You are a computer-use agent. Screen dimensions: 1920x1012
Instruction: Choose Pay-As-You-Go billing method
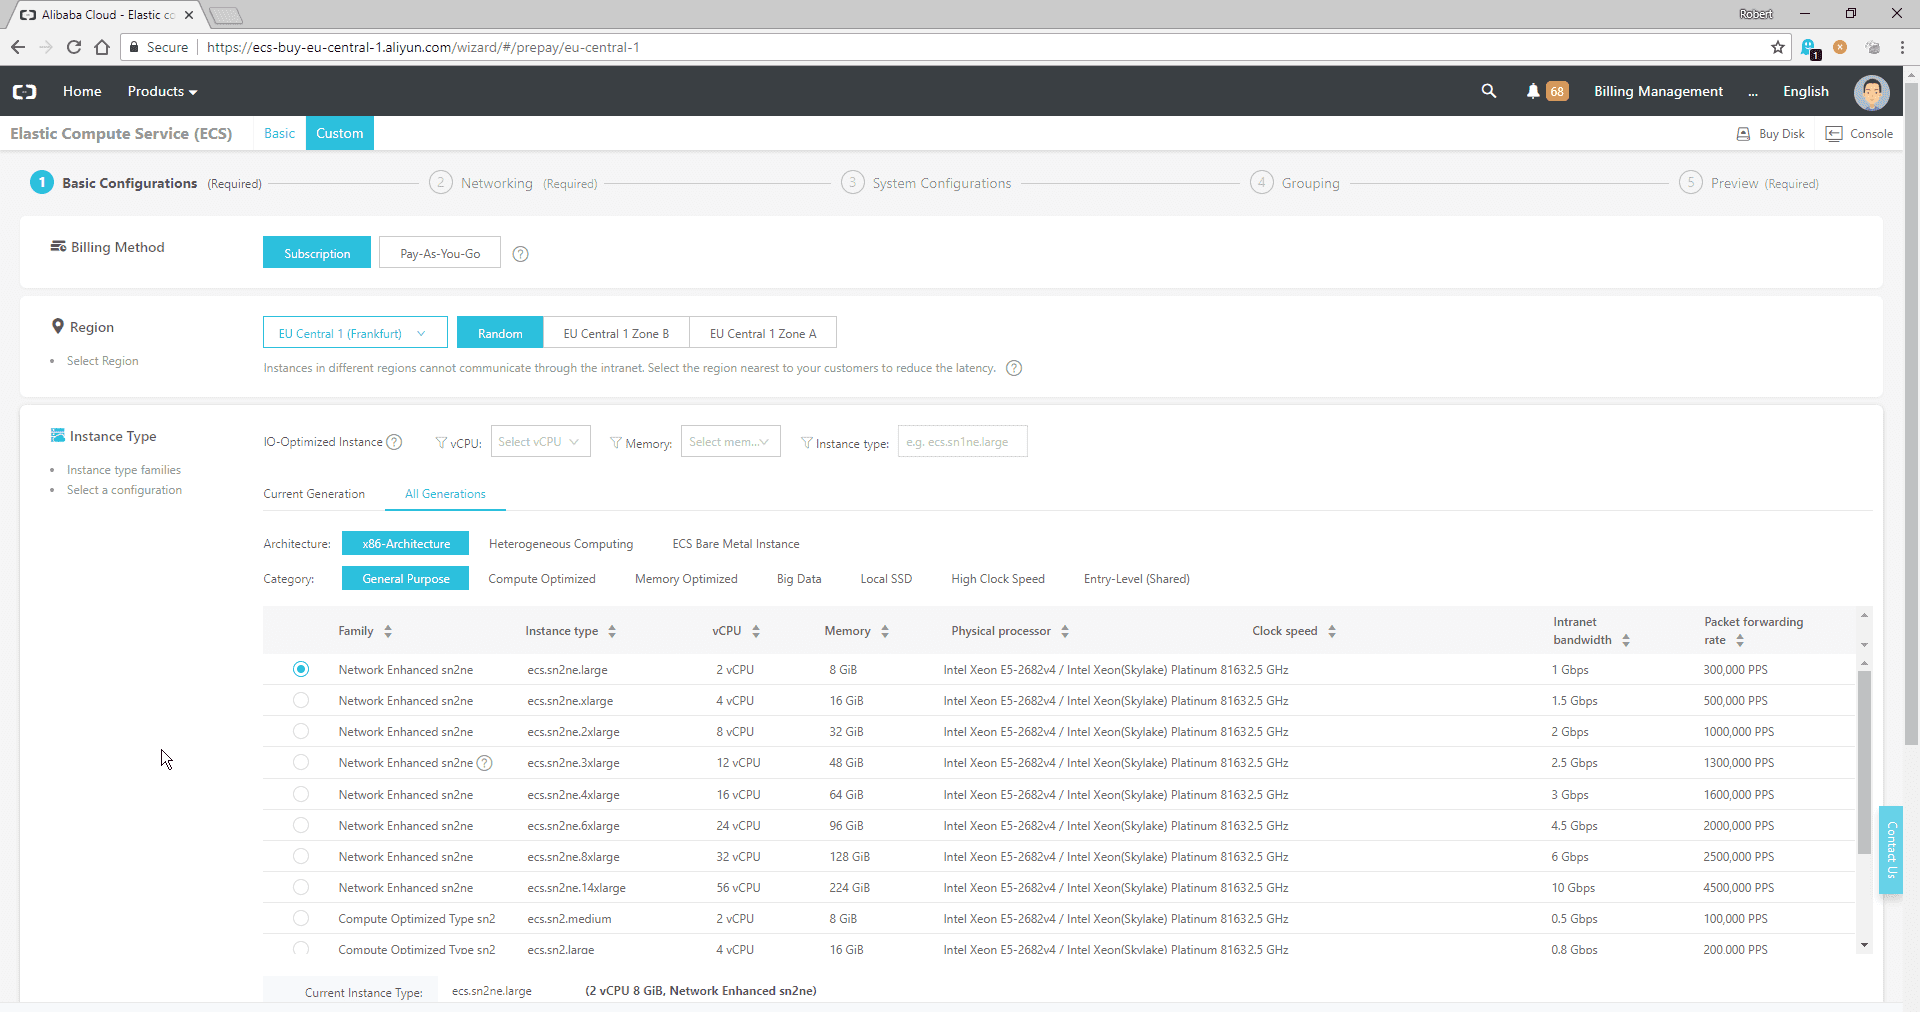(x=440, y=253)
